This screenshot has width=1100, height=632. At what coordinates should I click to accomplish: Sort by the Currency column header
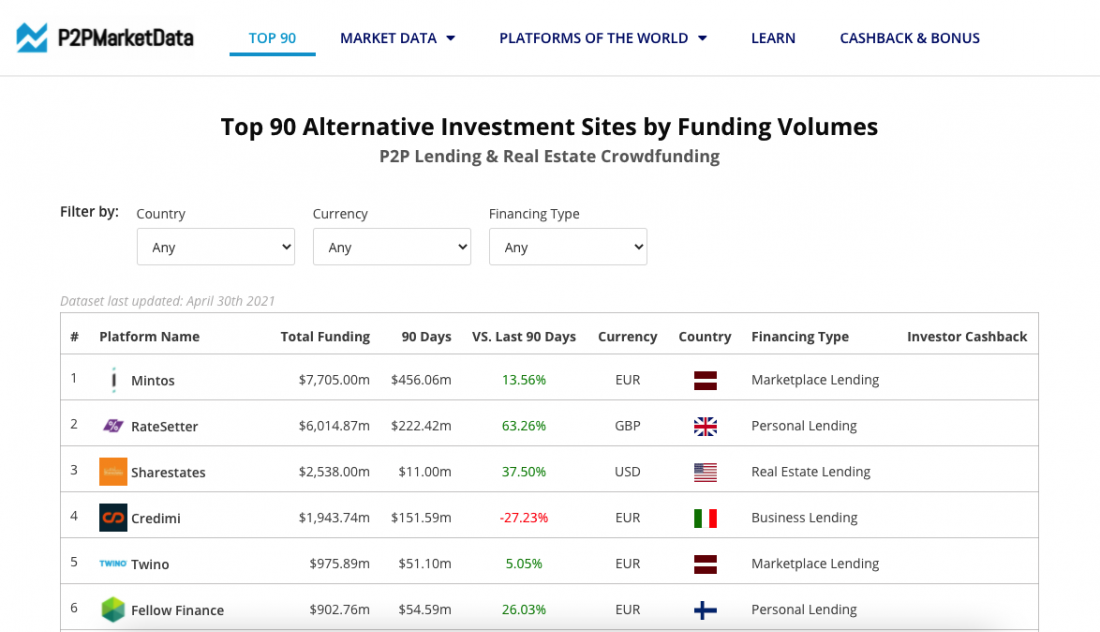pyautogui.click(x=628, y=337)
